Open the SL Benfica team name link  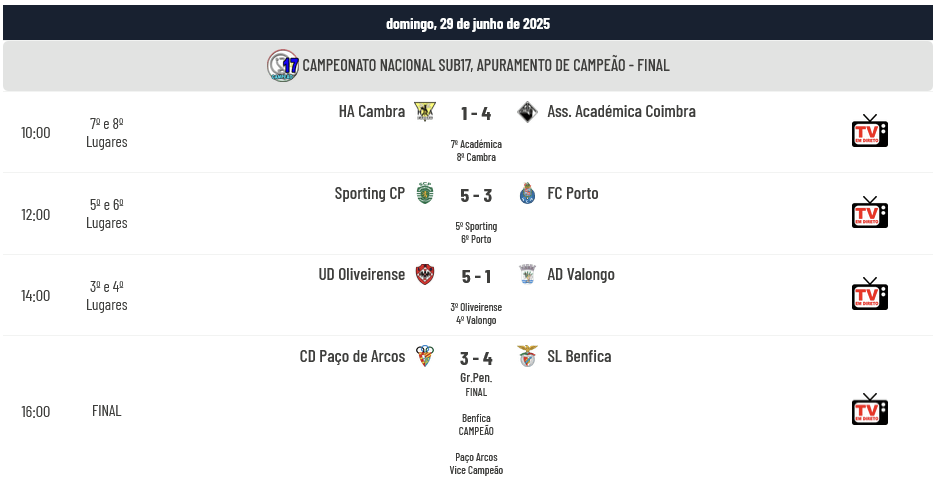(579, 356)
